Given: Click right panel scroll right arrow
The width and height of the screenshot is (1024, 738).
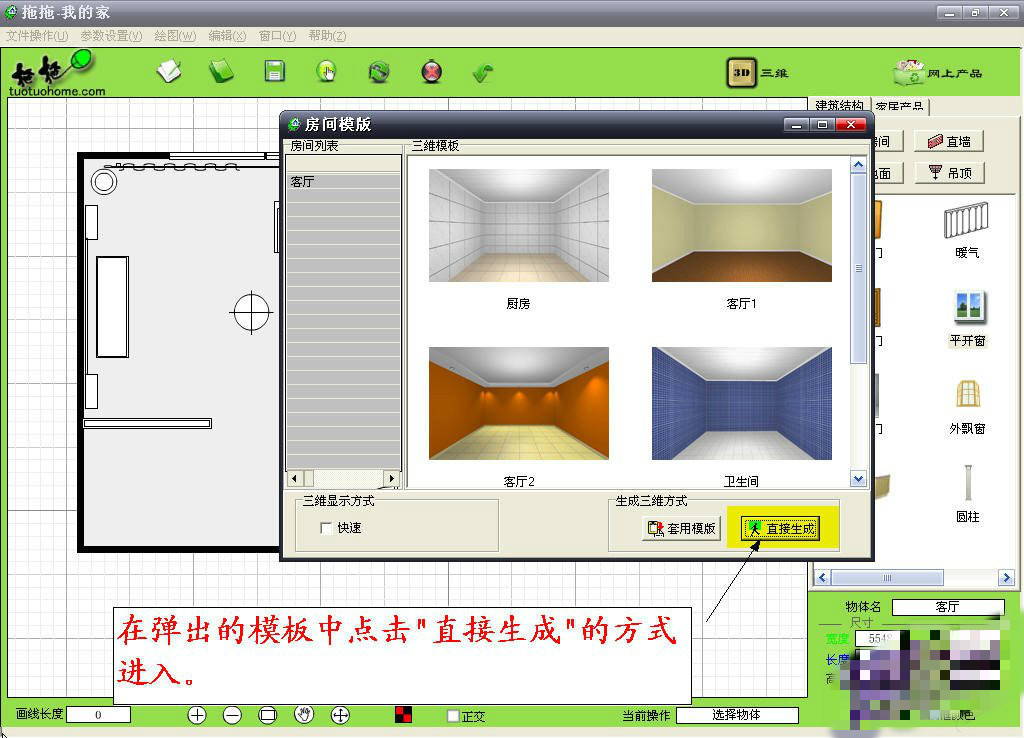Looking at the screenshot, I should click(x=1006, y=577).
